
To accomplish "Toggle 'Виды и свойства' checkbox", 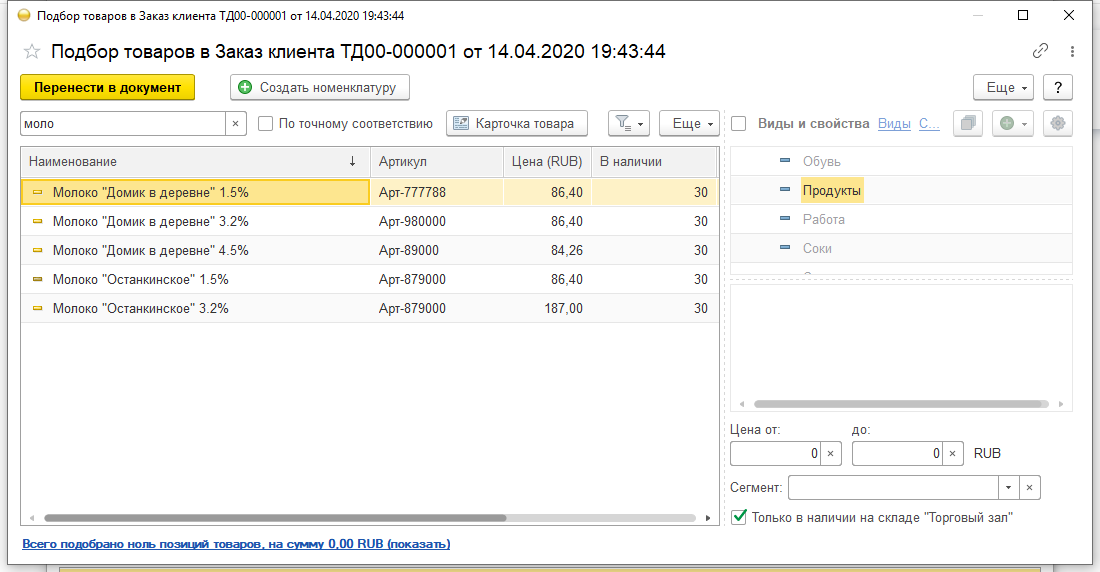I will pos(739,124).
